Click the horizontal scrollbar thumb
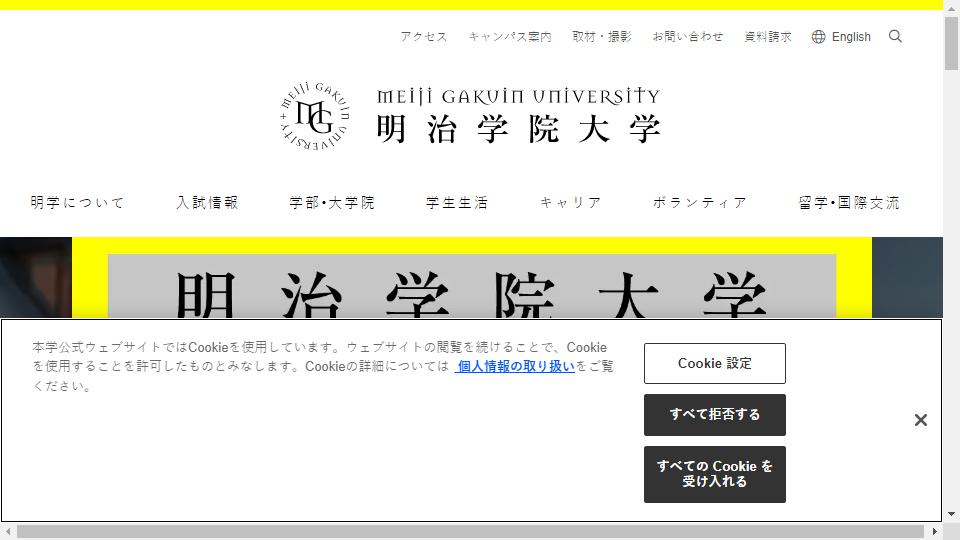The image size is (960, 540). pos(470,531)
